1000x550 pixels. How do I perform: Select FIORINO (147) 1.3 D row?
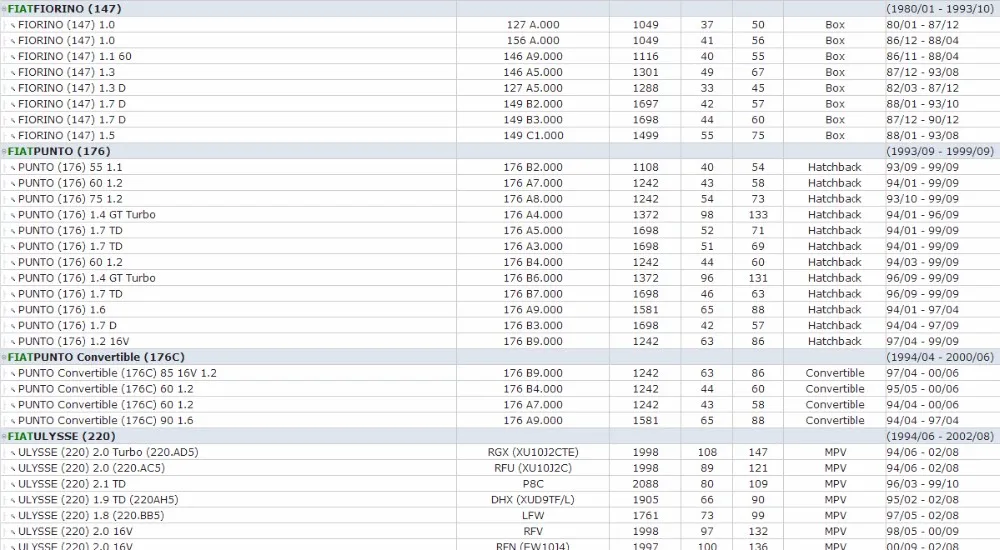[x=500, y=88]
